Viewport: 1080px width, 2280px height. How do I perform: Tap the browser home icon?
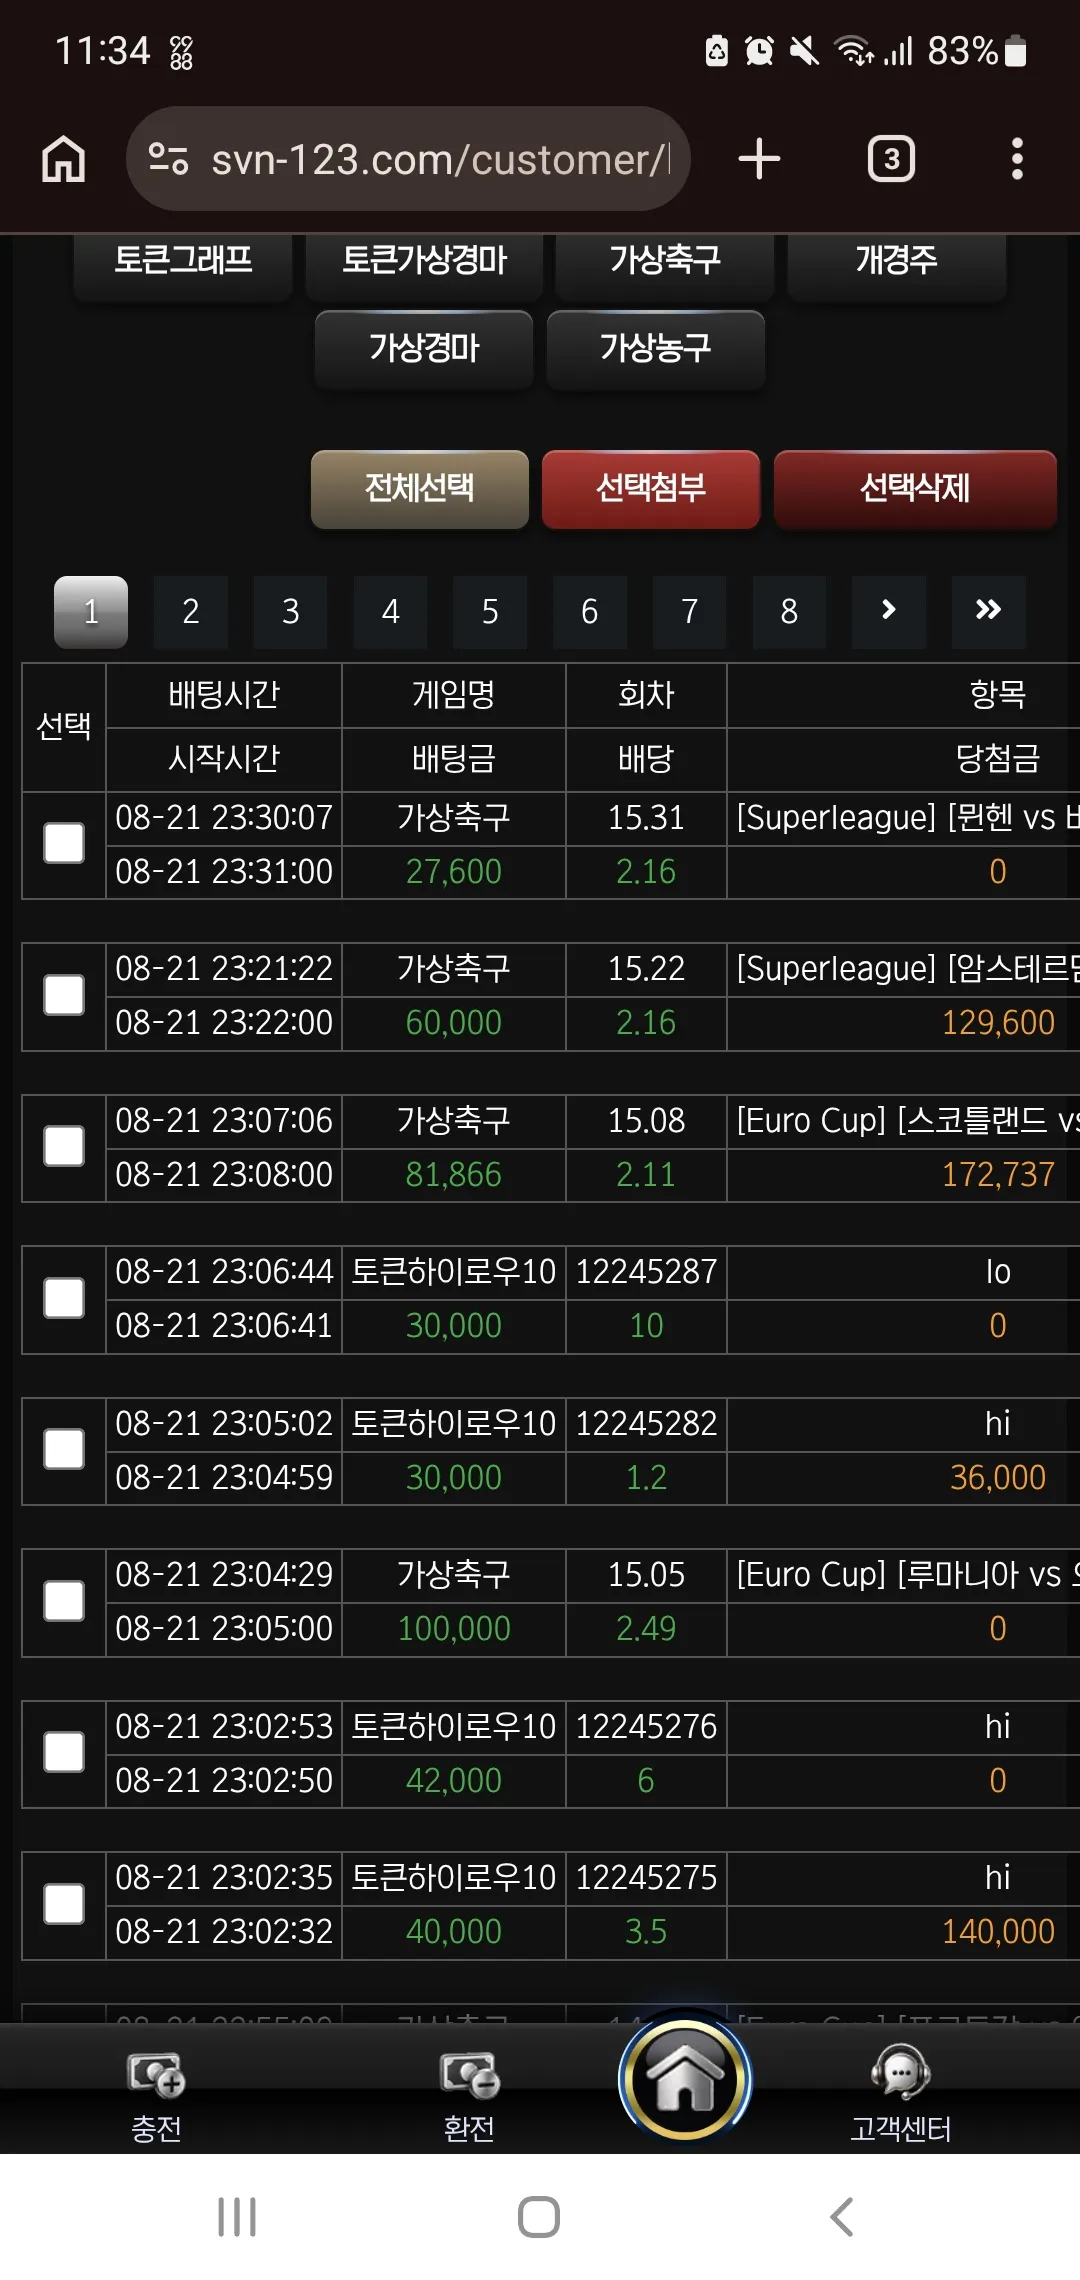[63, 159]
